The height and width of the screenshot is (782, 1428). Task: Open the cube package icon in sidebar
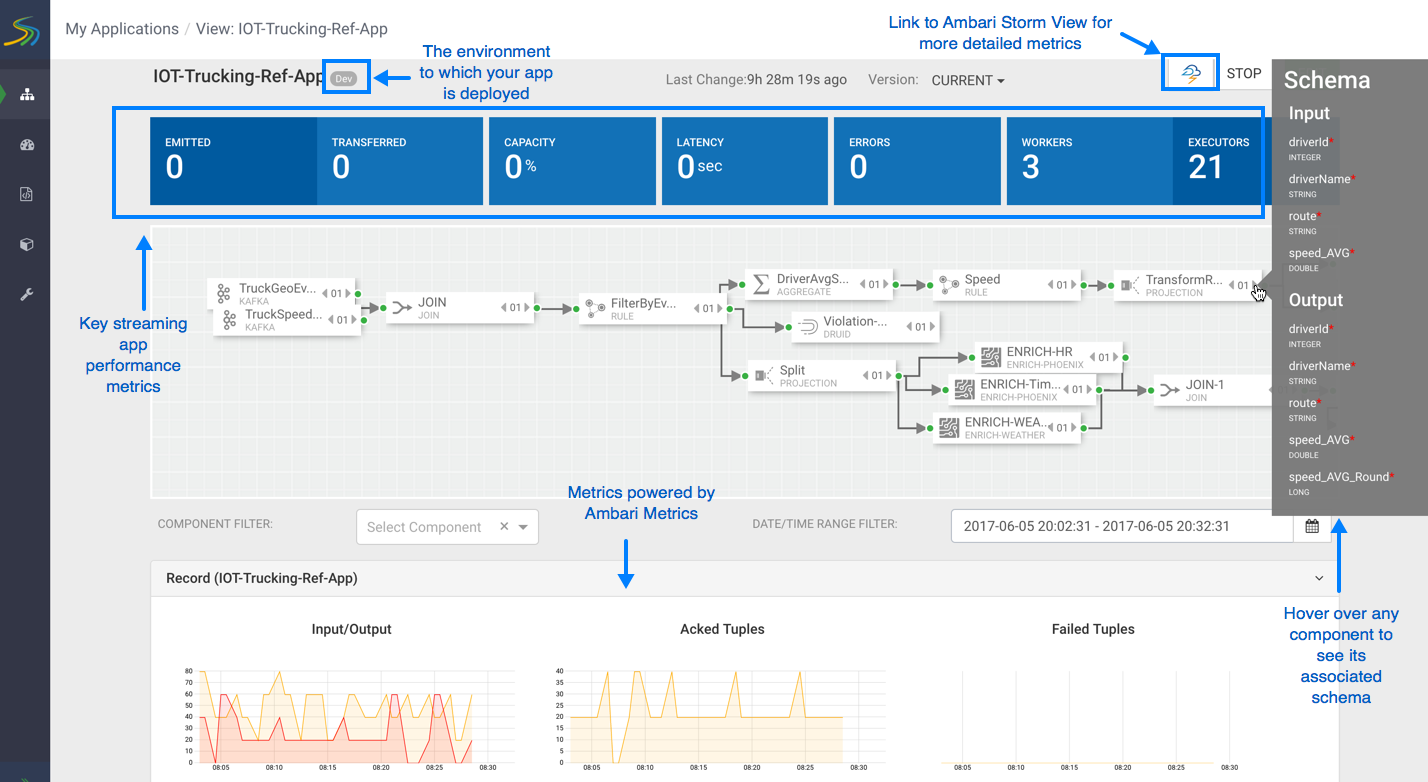pos(27,244)
